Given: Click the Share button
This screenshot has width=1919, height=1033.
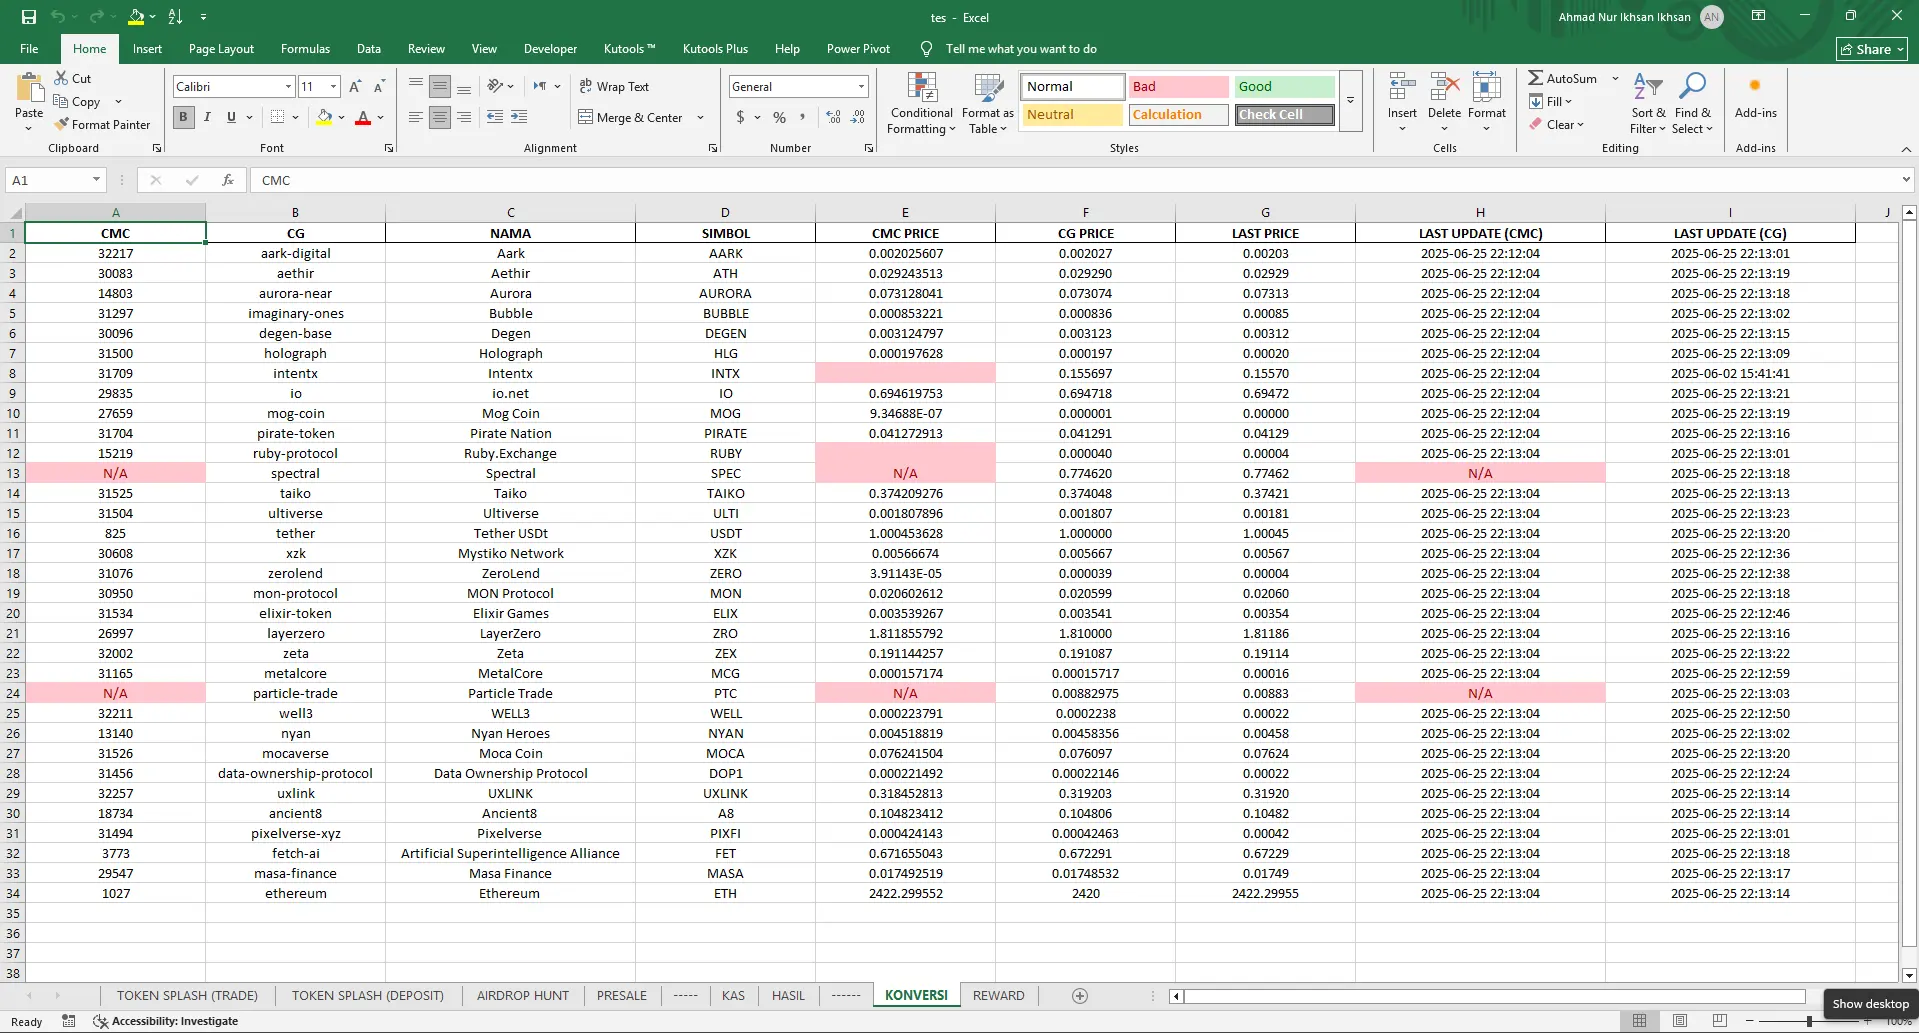Looking at the screenshot, I should coord(1872,49).
